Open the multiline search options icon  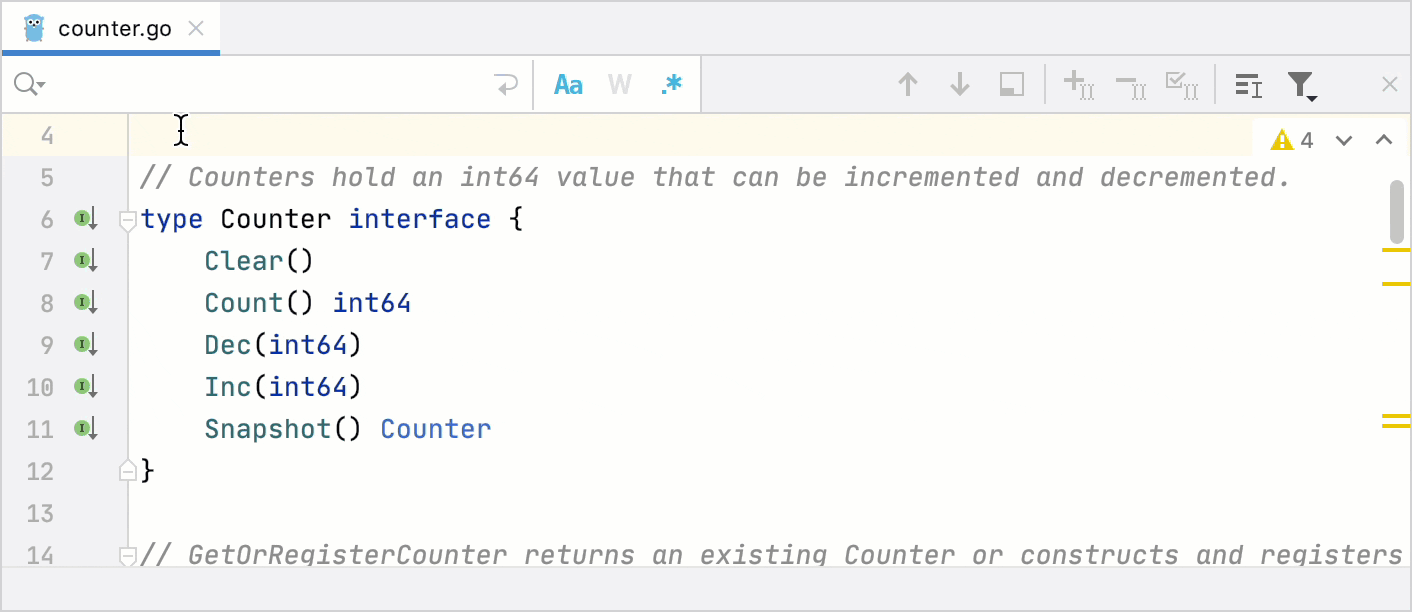[x=1247, y=84]
